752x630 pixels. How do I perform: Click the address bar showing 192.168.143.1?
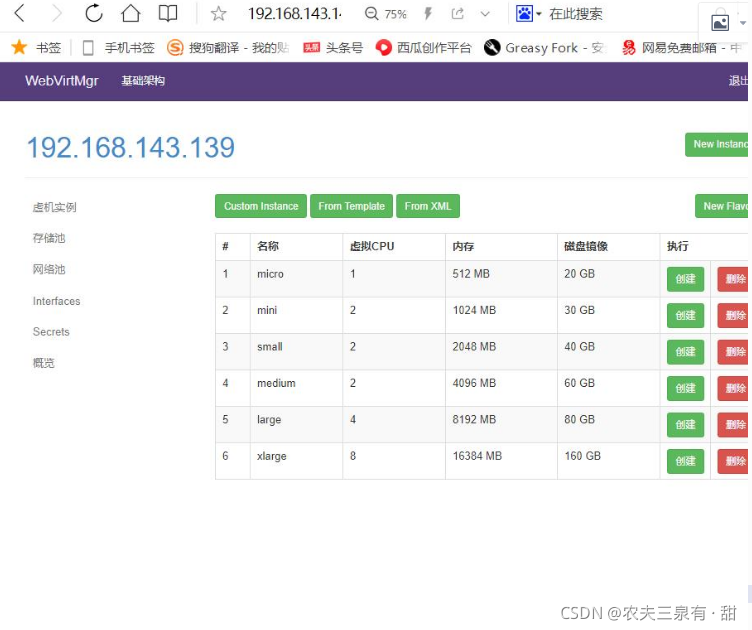click(294, 13)
